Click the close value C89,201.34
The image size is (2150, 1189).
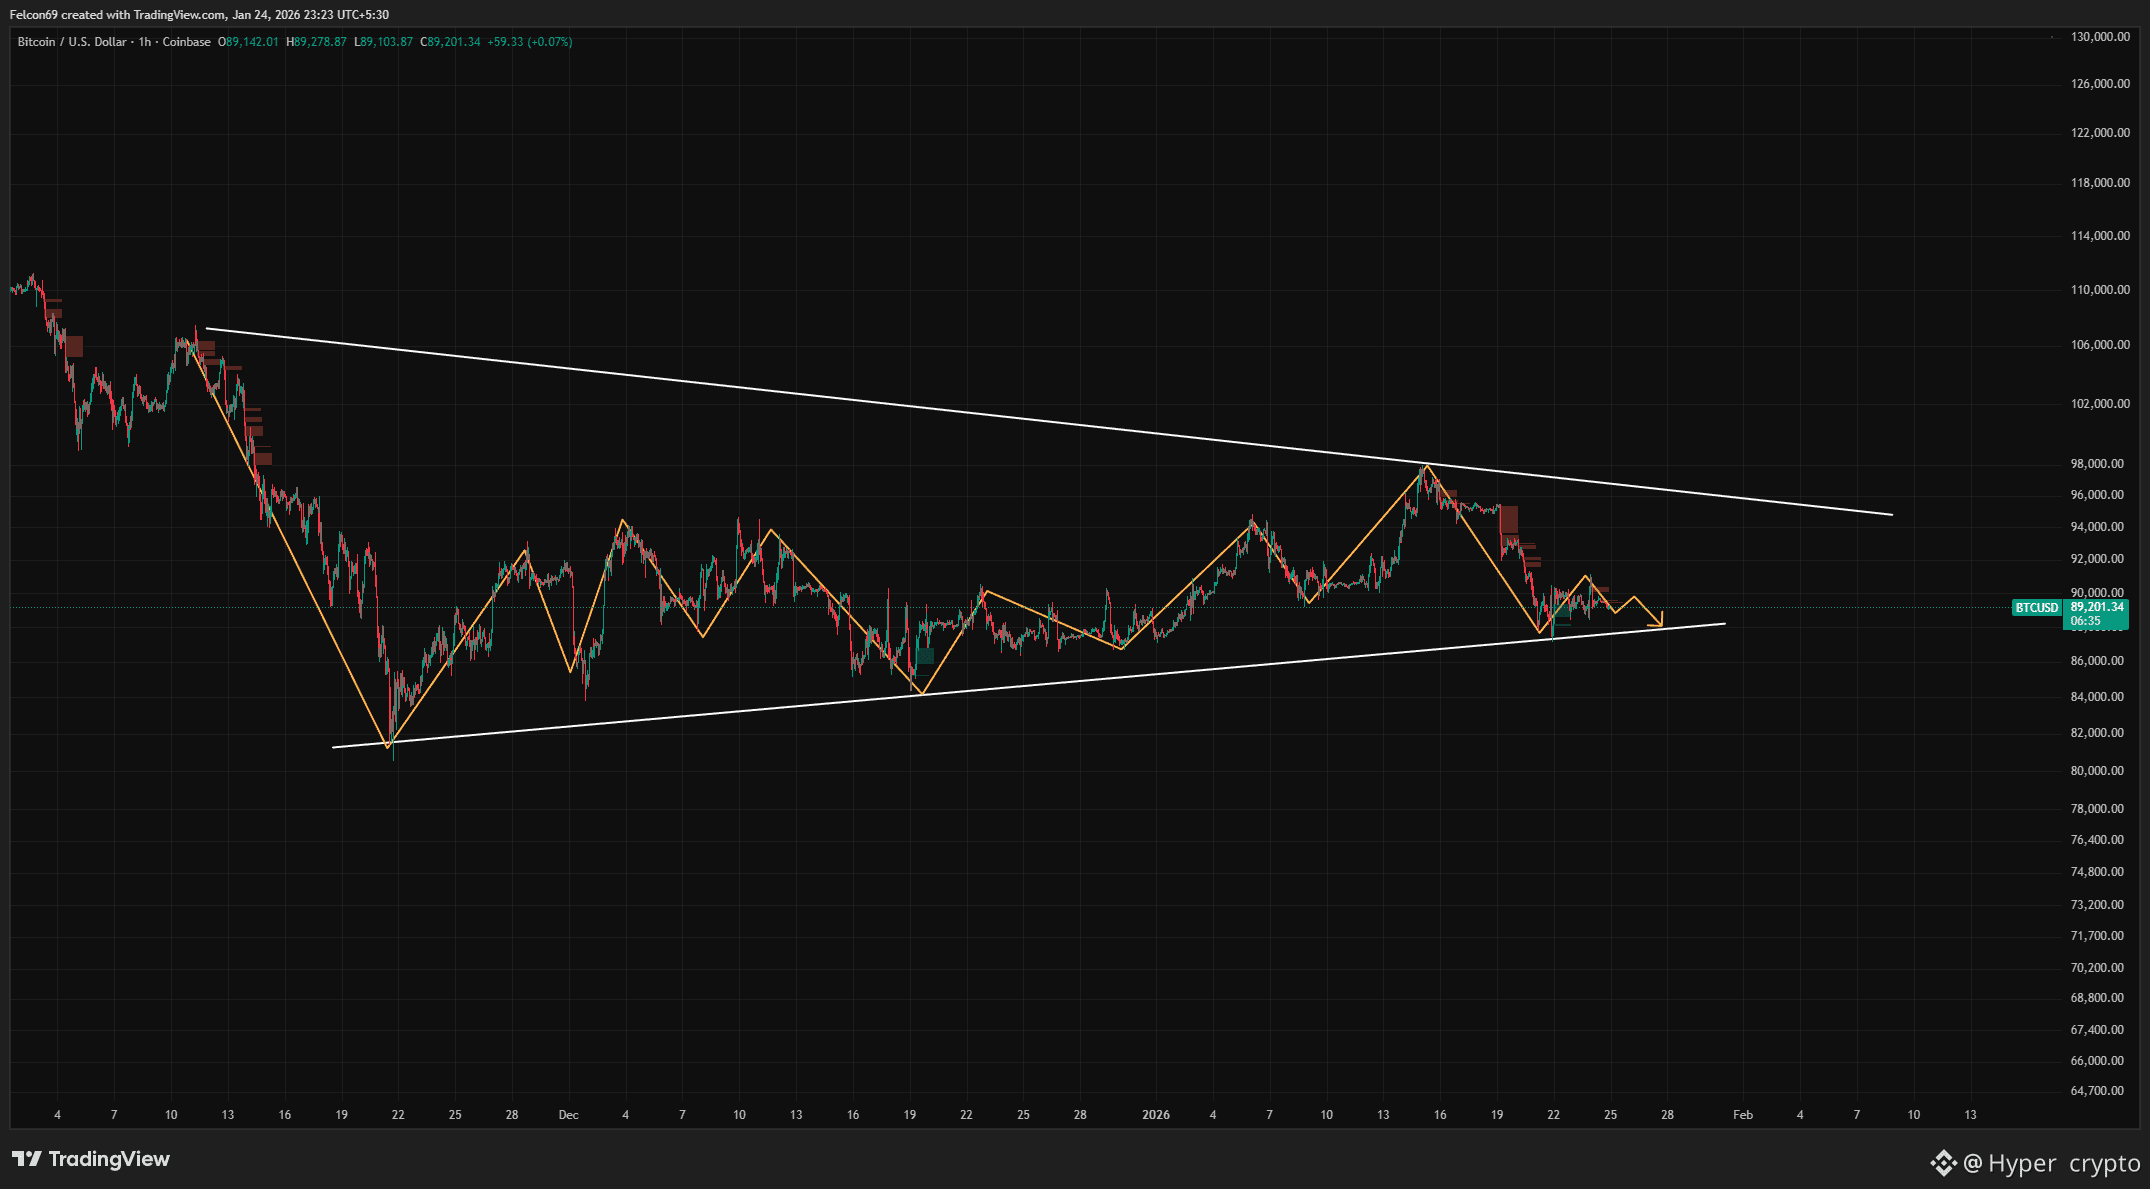(450, 42)
